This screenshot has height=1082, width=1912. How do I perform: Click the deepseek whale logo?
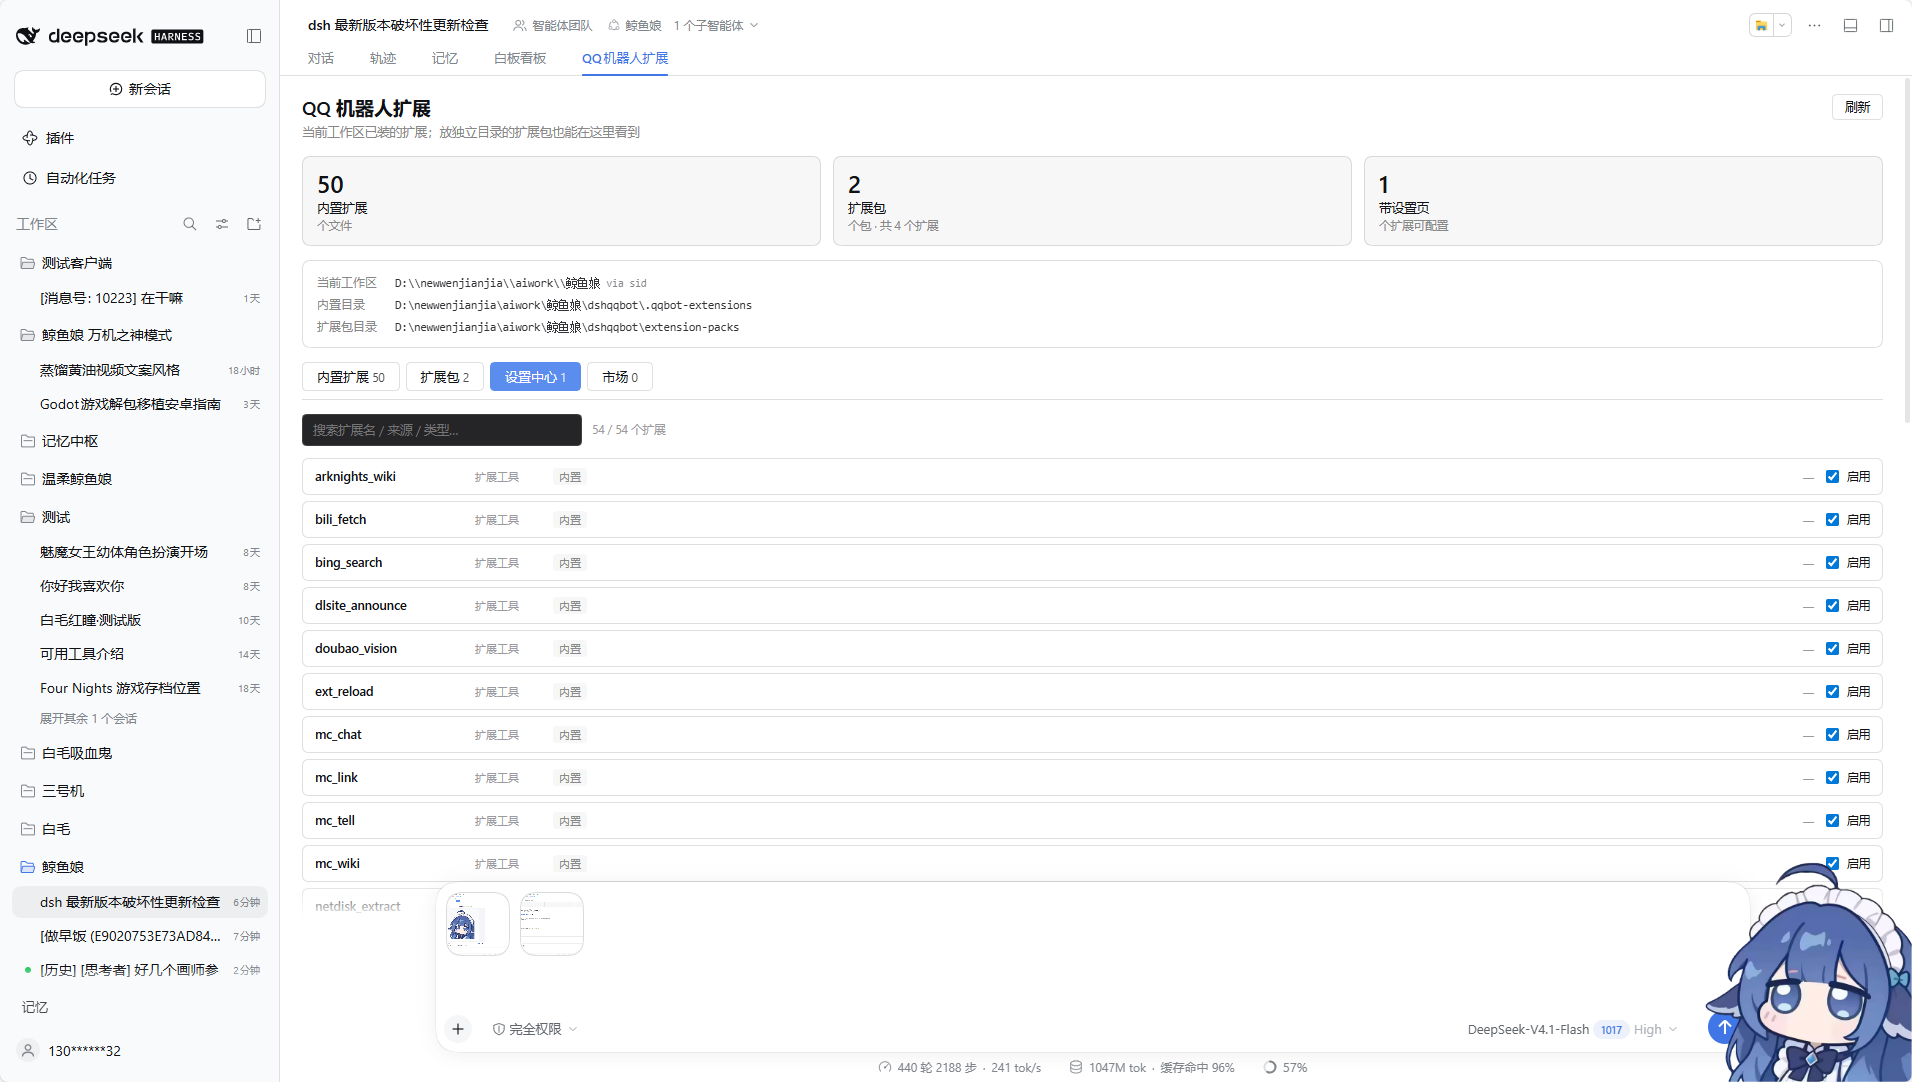pos(28,36)
